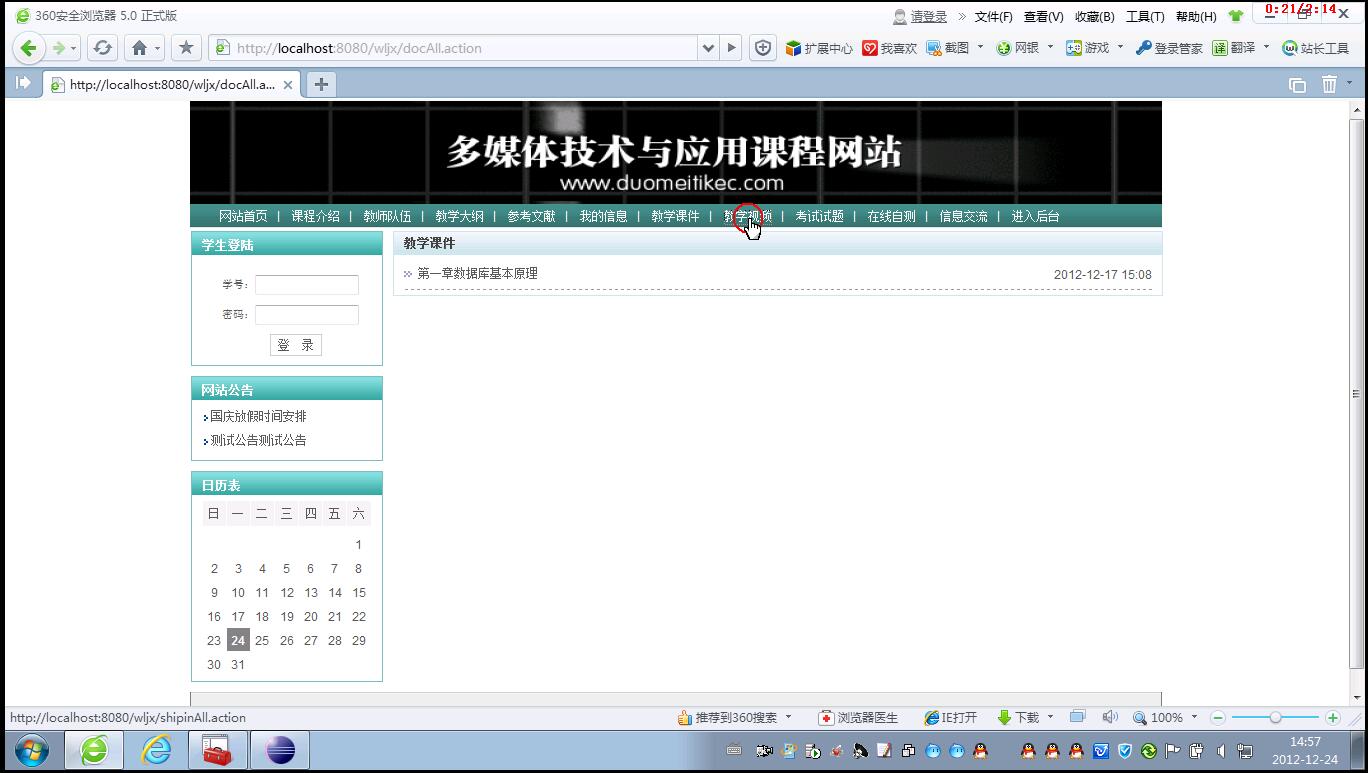Screen dimensions: 1368x773
Task: Expand the trash icon dropdown arrow
Action: 1349,83
